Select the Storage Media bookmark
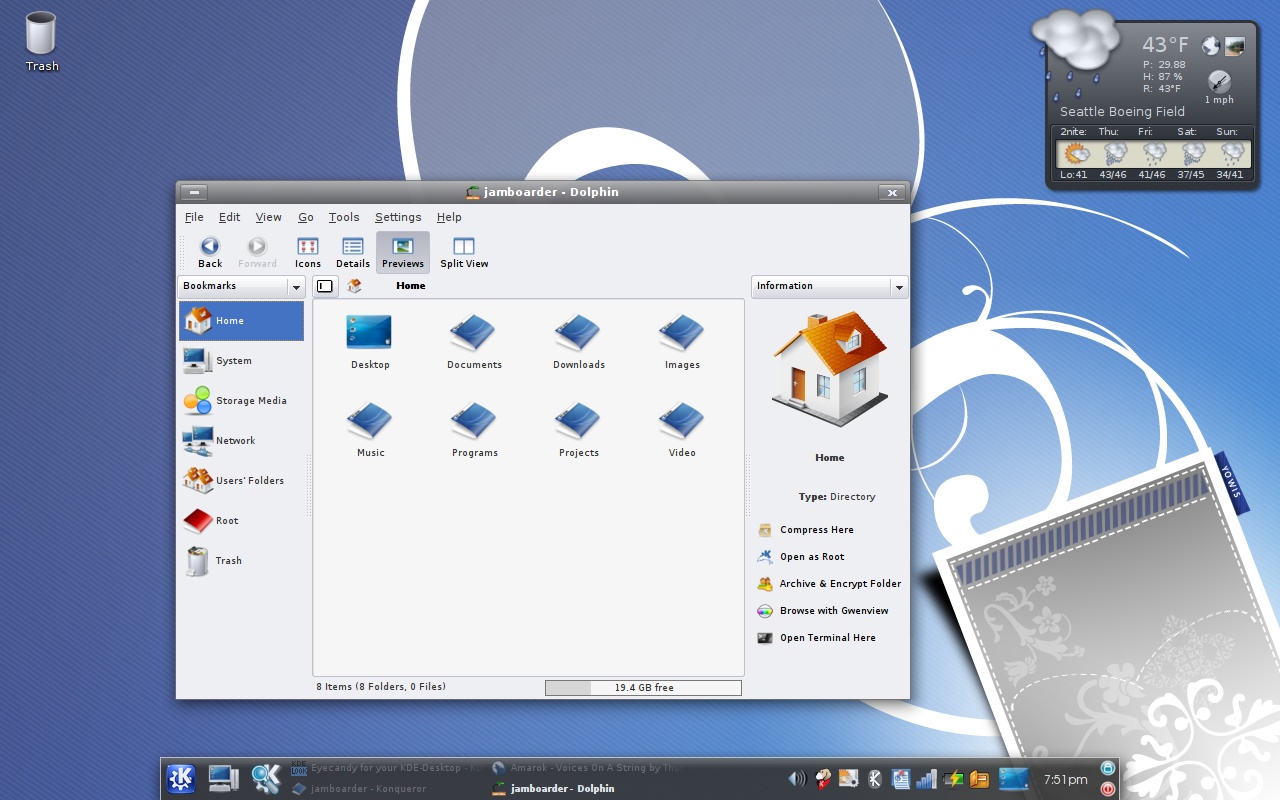Viewport: 1280px width, 800px height. [241, 401]
